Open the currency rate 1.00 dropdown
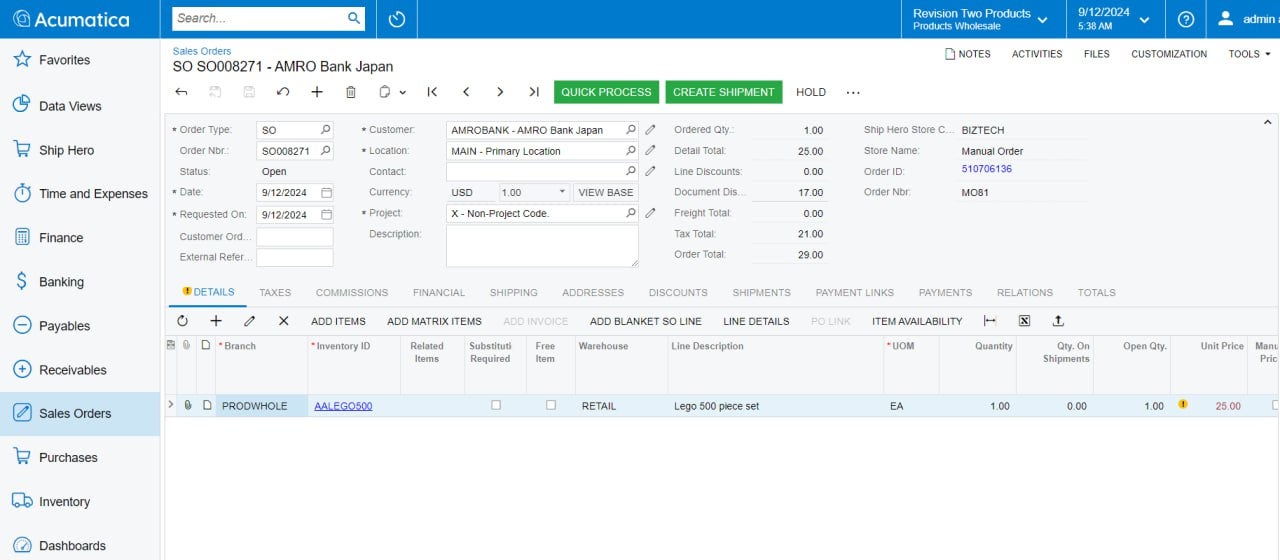Viewport: 1280px width, 560px height. pyautogui.click(x=563, y=192)
